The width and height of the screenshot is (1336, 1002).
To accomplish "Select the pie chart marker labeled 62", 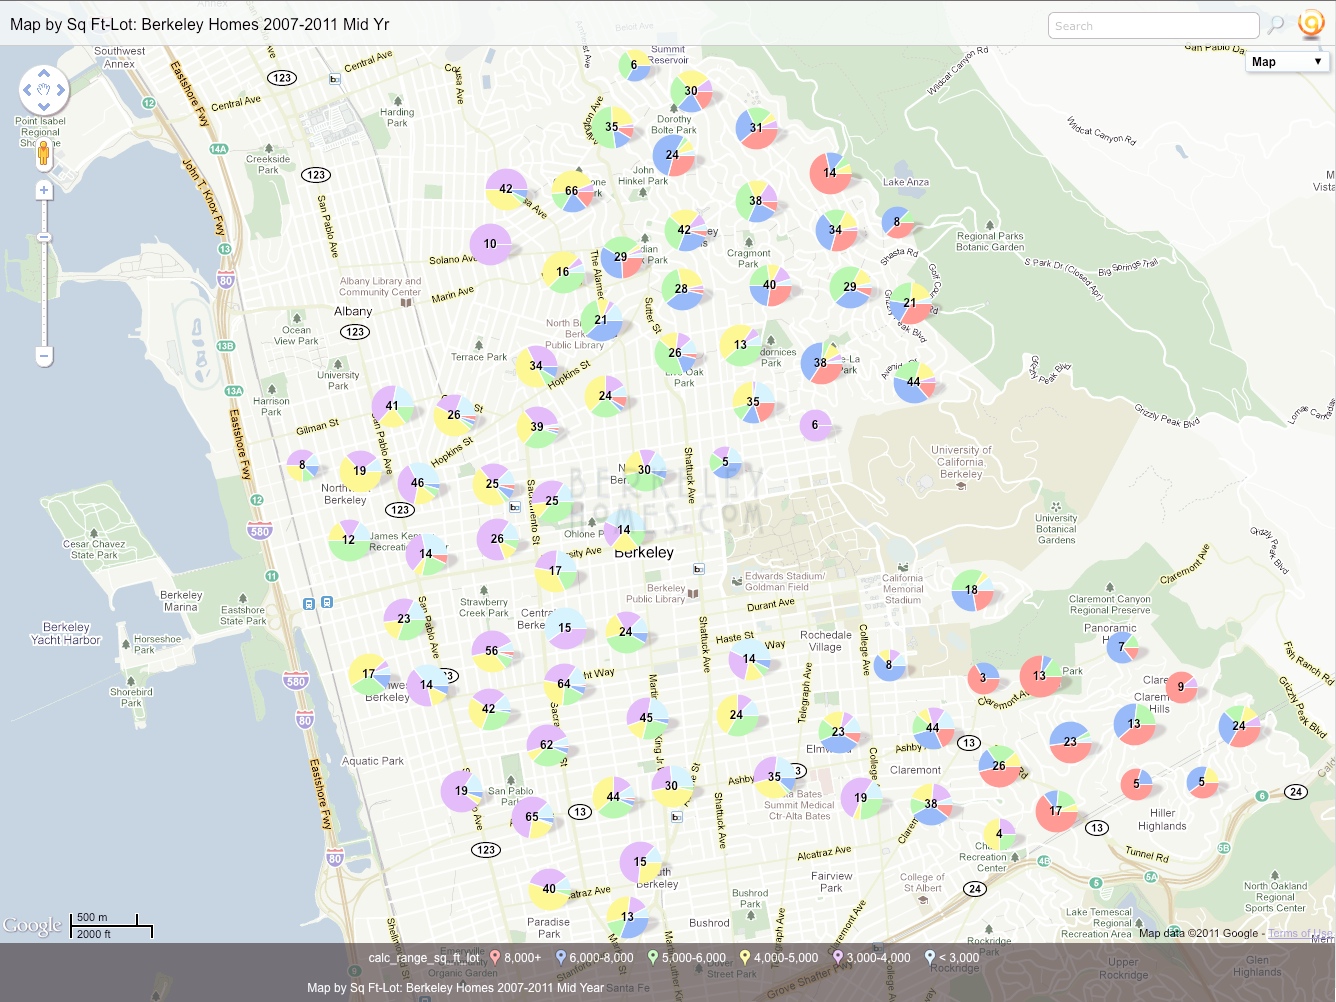I will point(547,745).
